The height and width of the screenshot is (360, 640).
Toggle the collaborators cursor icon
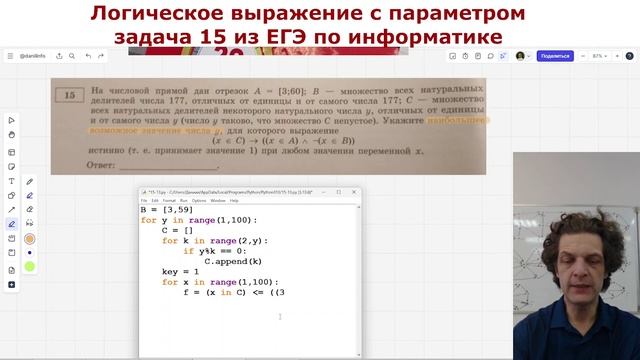pos(503,56)
